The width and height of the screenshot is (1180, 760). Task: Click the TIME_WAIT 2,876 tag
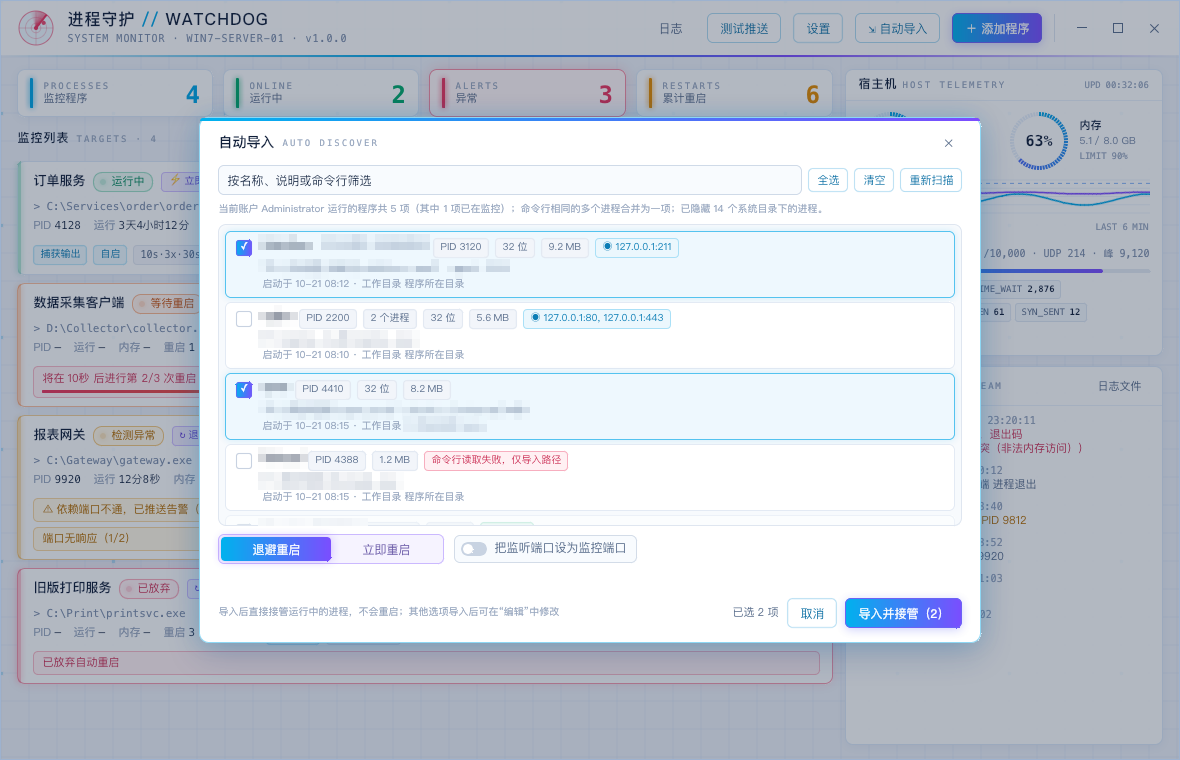(x=1020, y=289)
